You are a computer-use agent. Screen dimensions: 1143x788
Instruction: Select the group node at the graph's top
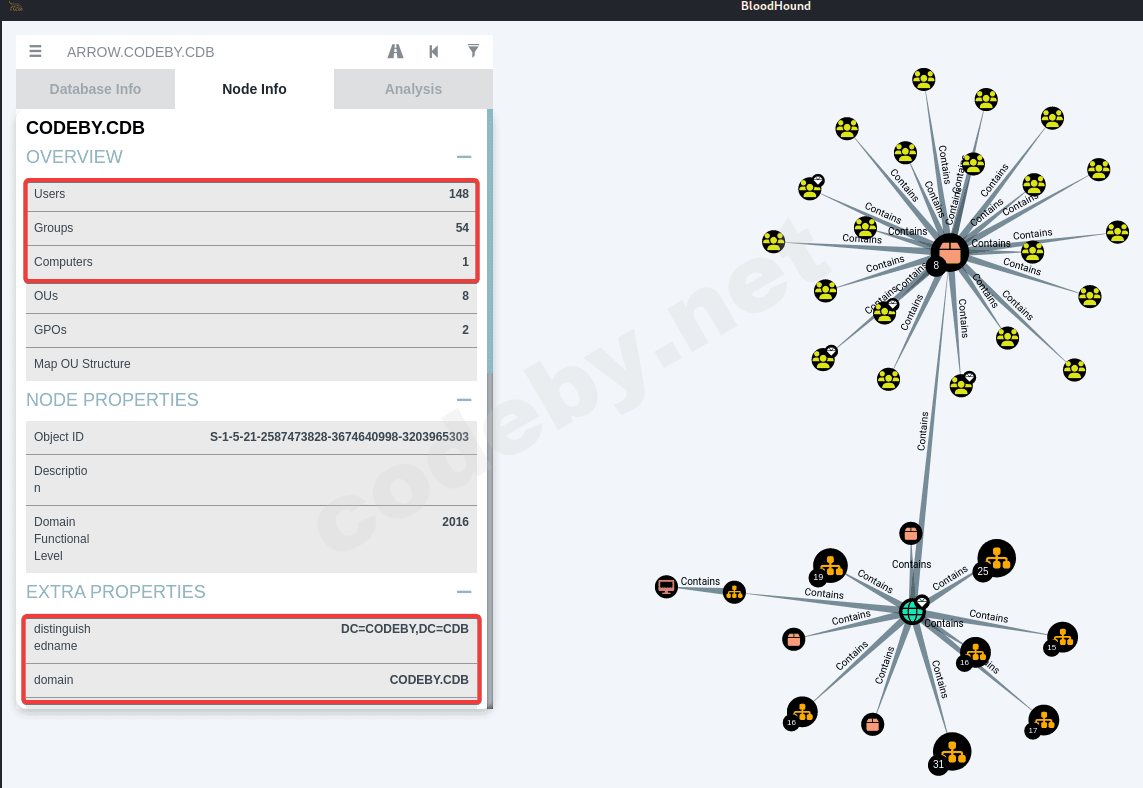coord(924,79)
